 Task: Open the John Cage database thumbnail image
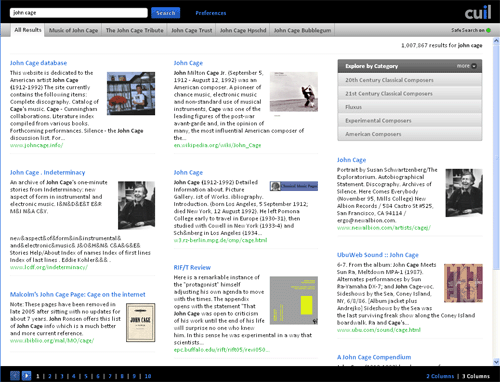point(131,93)
